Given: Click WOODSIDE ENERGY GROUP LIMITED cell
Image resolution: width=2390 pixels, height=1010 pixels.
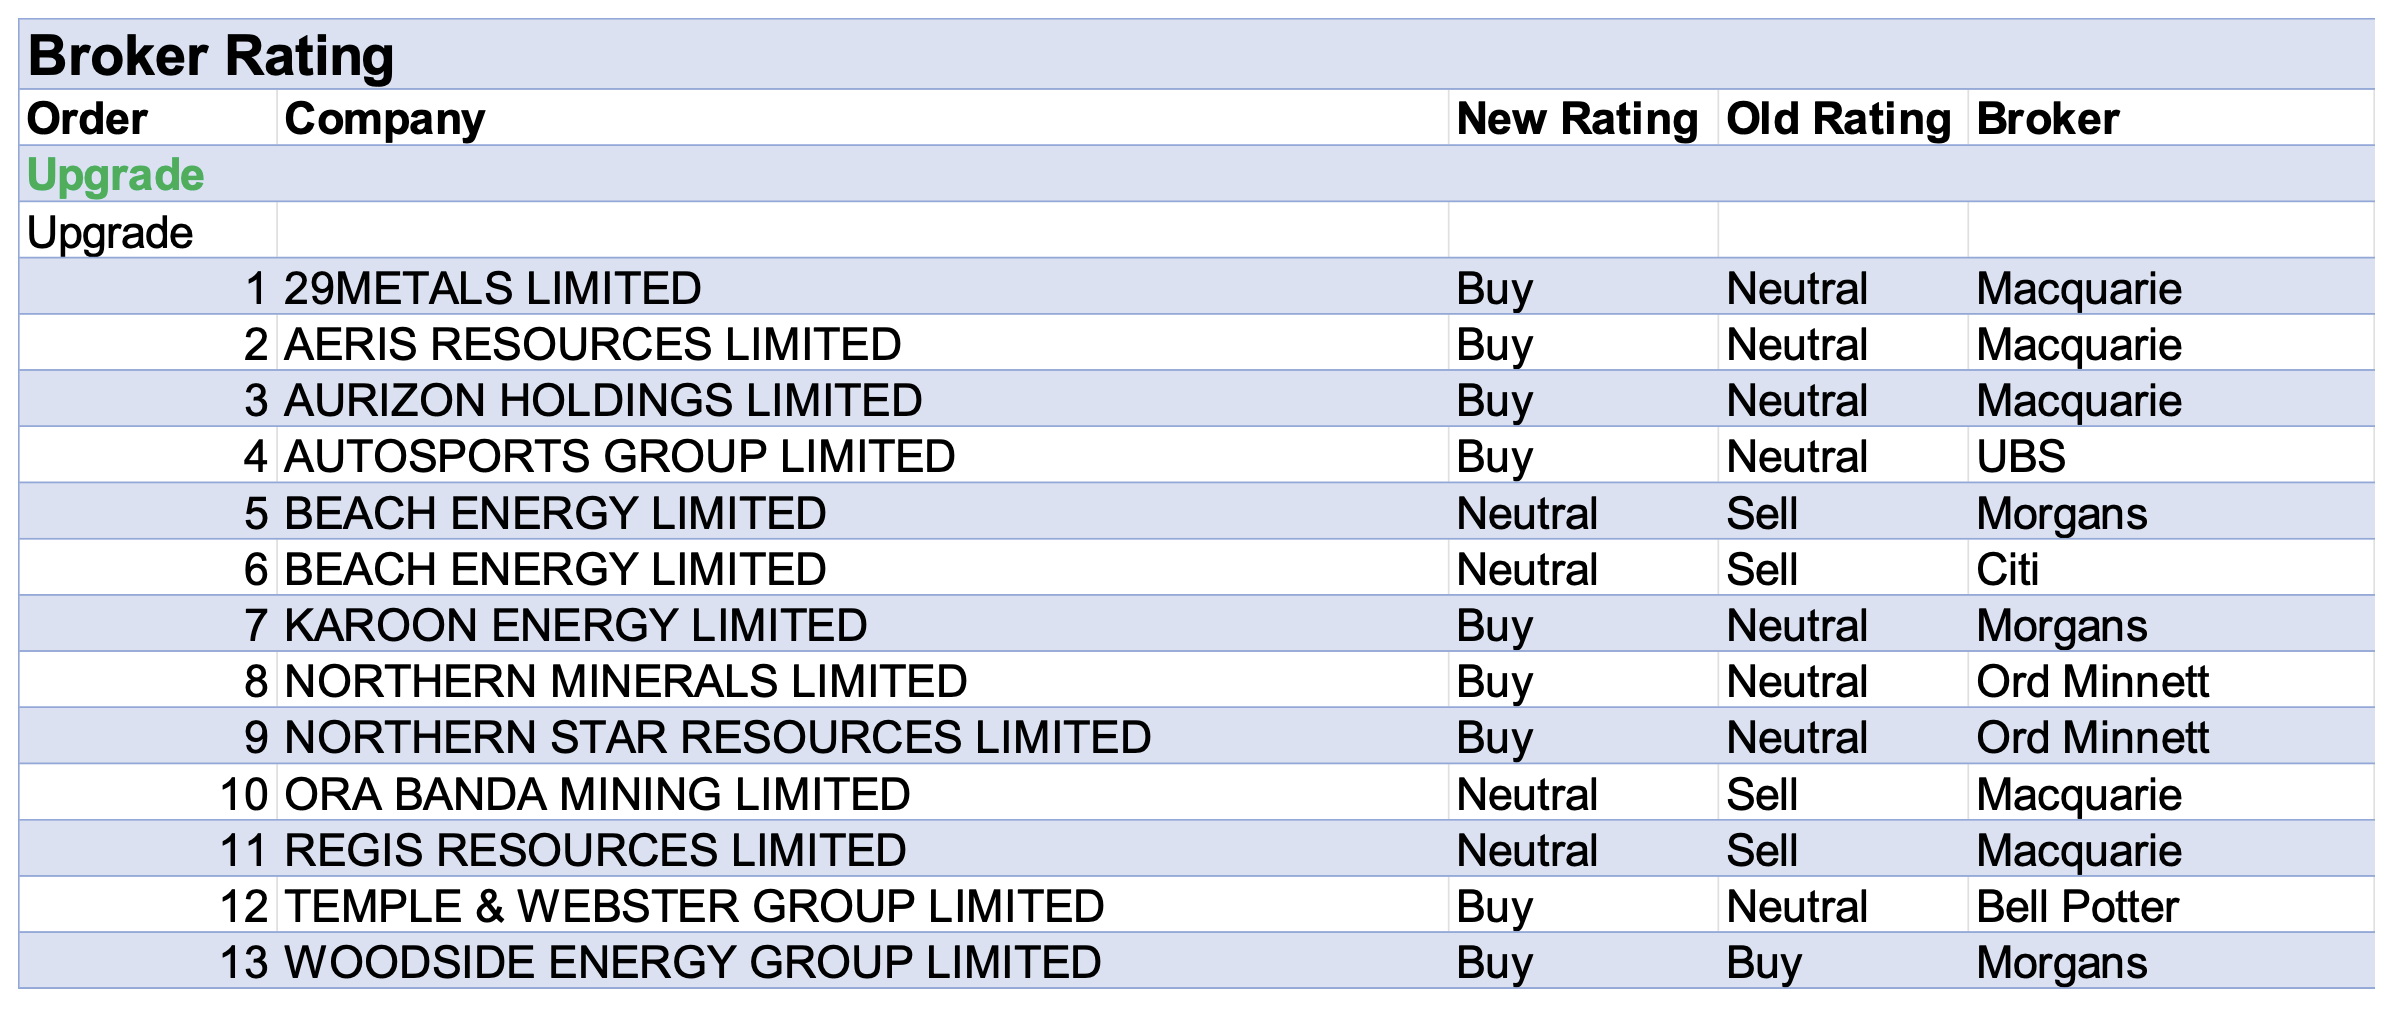Looking at the screenshot, I should pyautogui.click(x=692, y=962).
